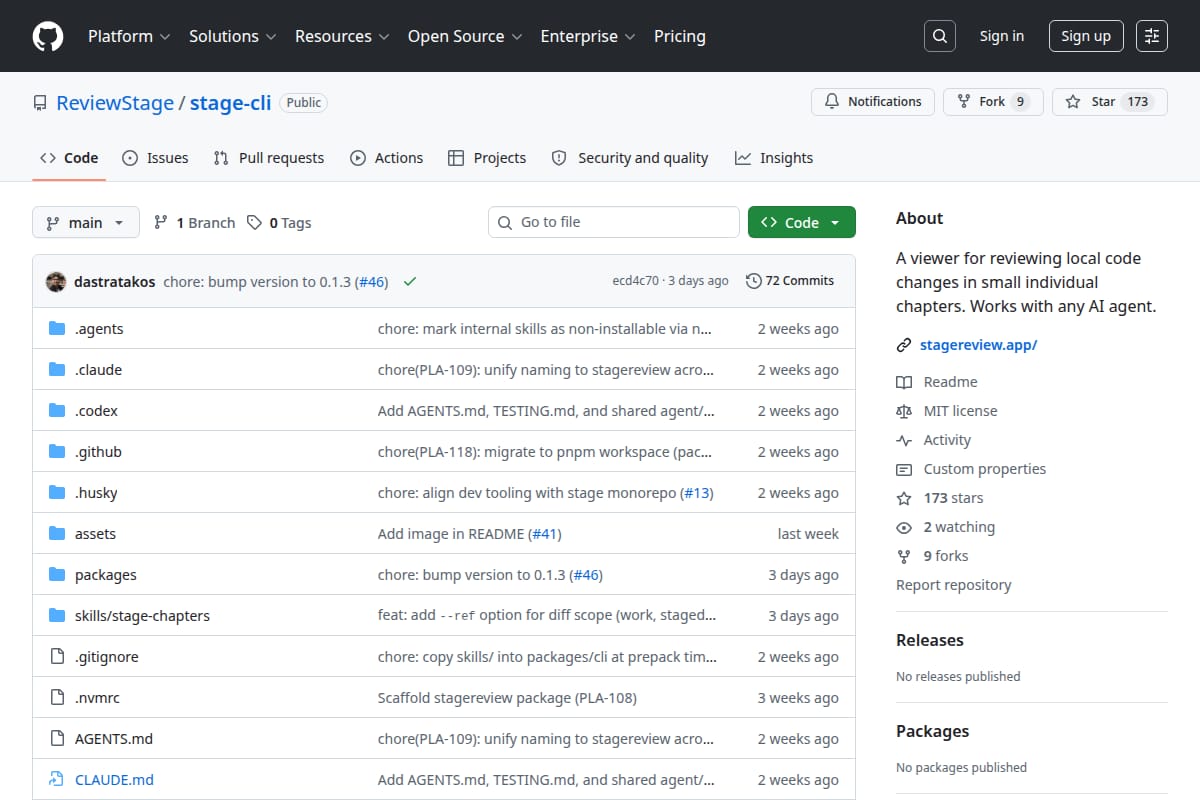Viewport: 1200px width, 800px height.
Task: Open the Releases heading link
Action: tap(930, 640)
